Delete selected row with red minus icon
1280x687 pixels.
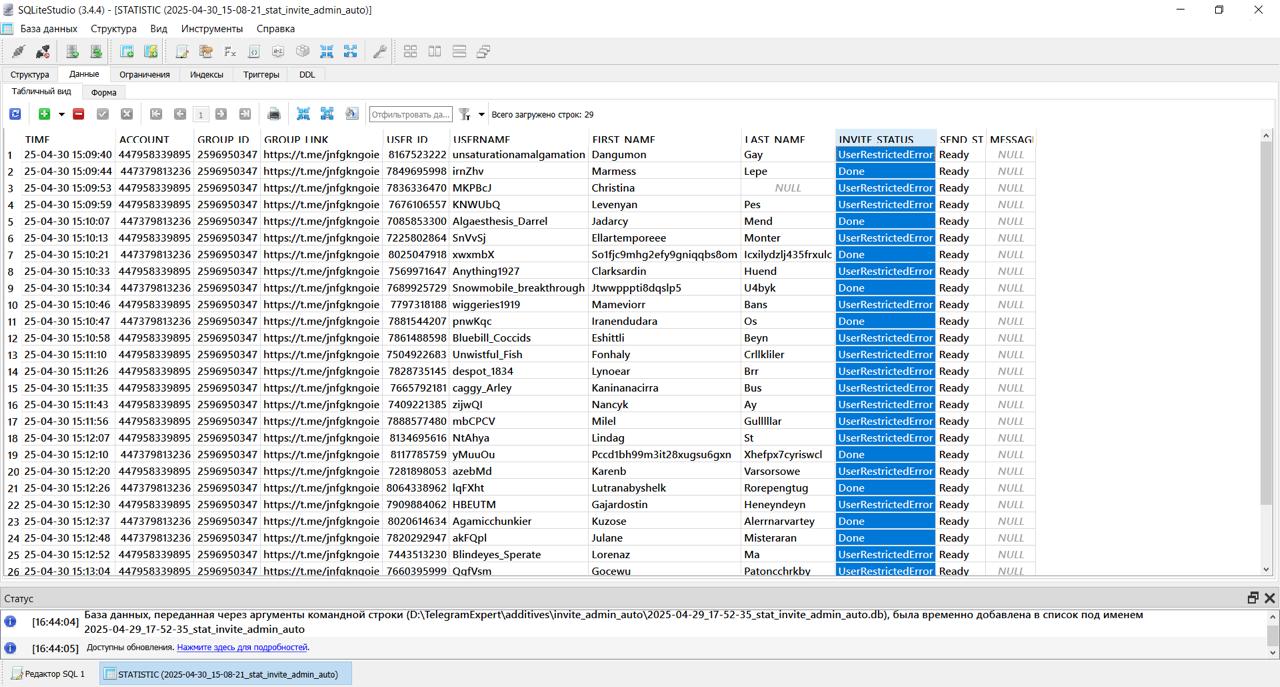[79, 114]
